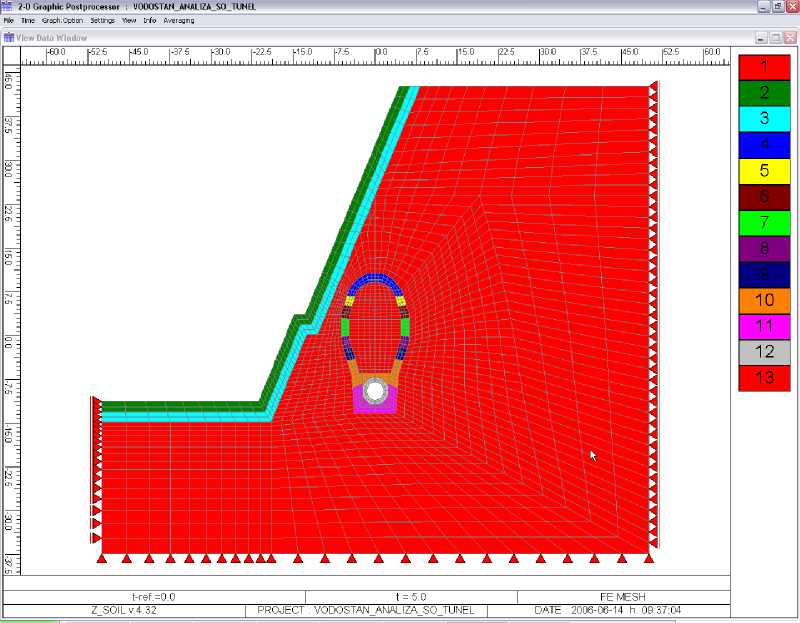Open the Averaging menu

pyautogui.click(x=179, y=20)
